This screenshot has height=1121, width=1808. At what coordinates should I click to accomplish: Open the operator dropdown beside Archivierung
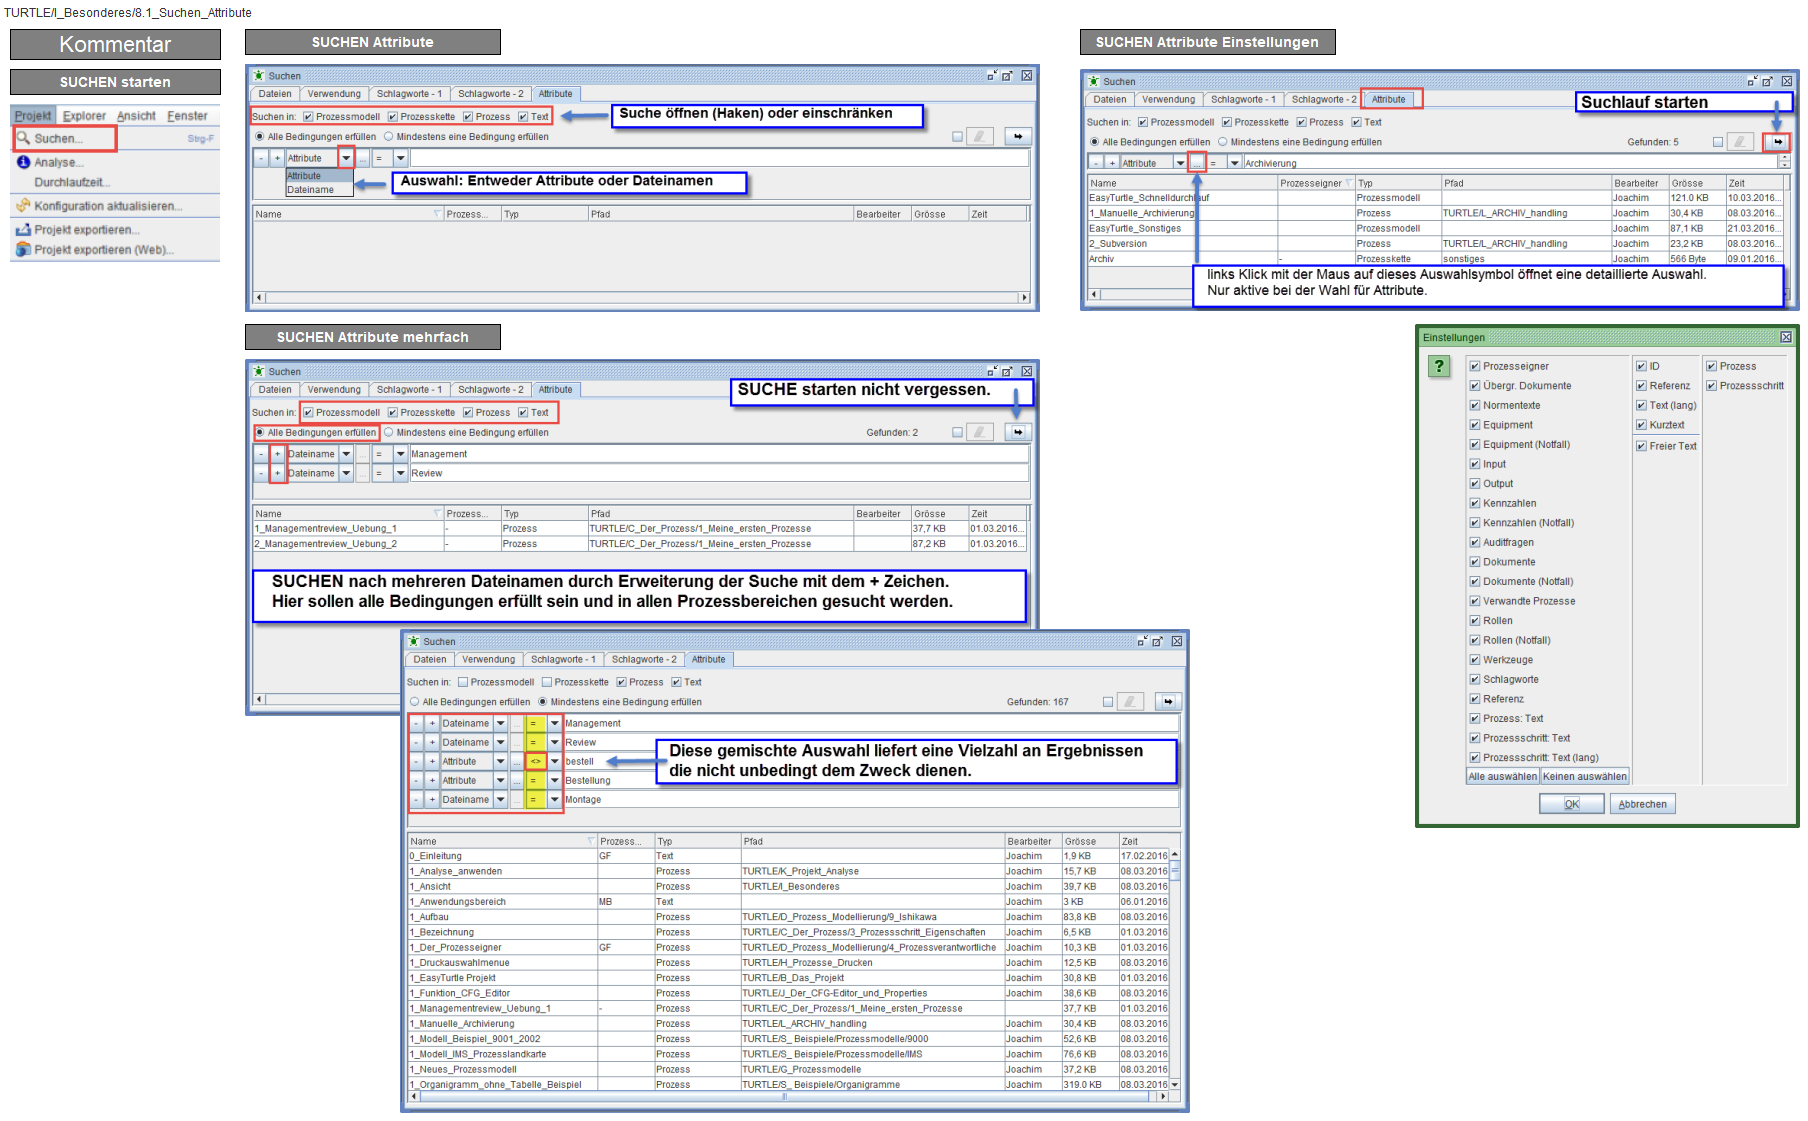coord(1234,163)
